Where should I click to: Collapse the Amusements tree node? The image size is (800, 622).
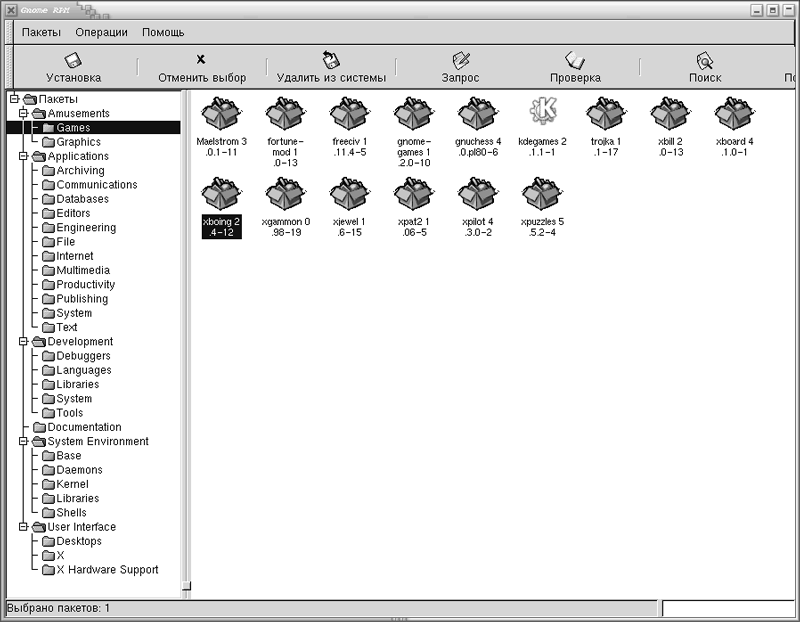[x=24, y=114]
